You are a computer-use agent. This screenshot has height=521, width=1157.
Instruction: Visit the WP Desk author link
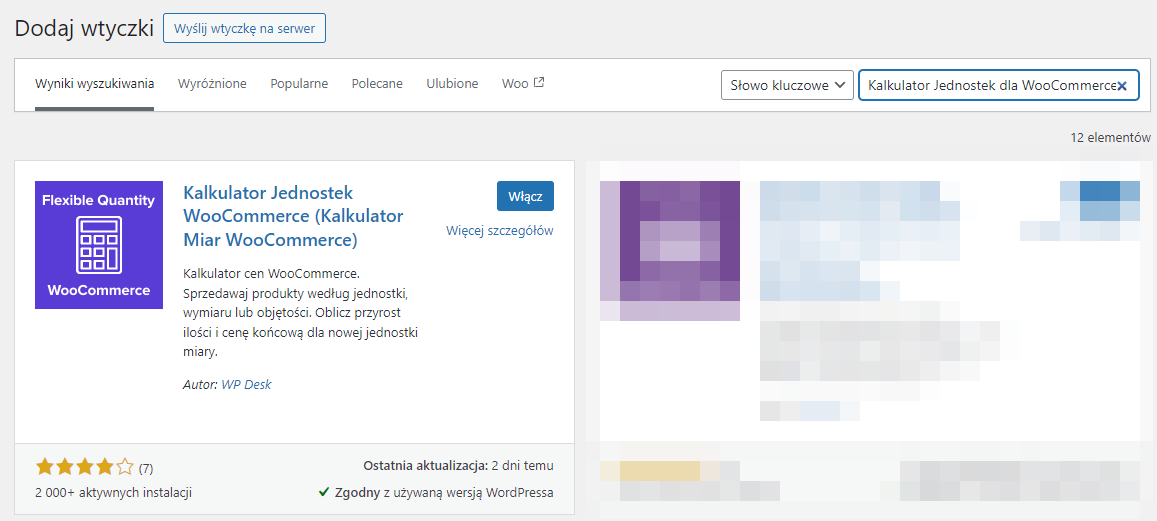point(246,384)
